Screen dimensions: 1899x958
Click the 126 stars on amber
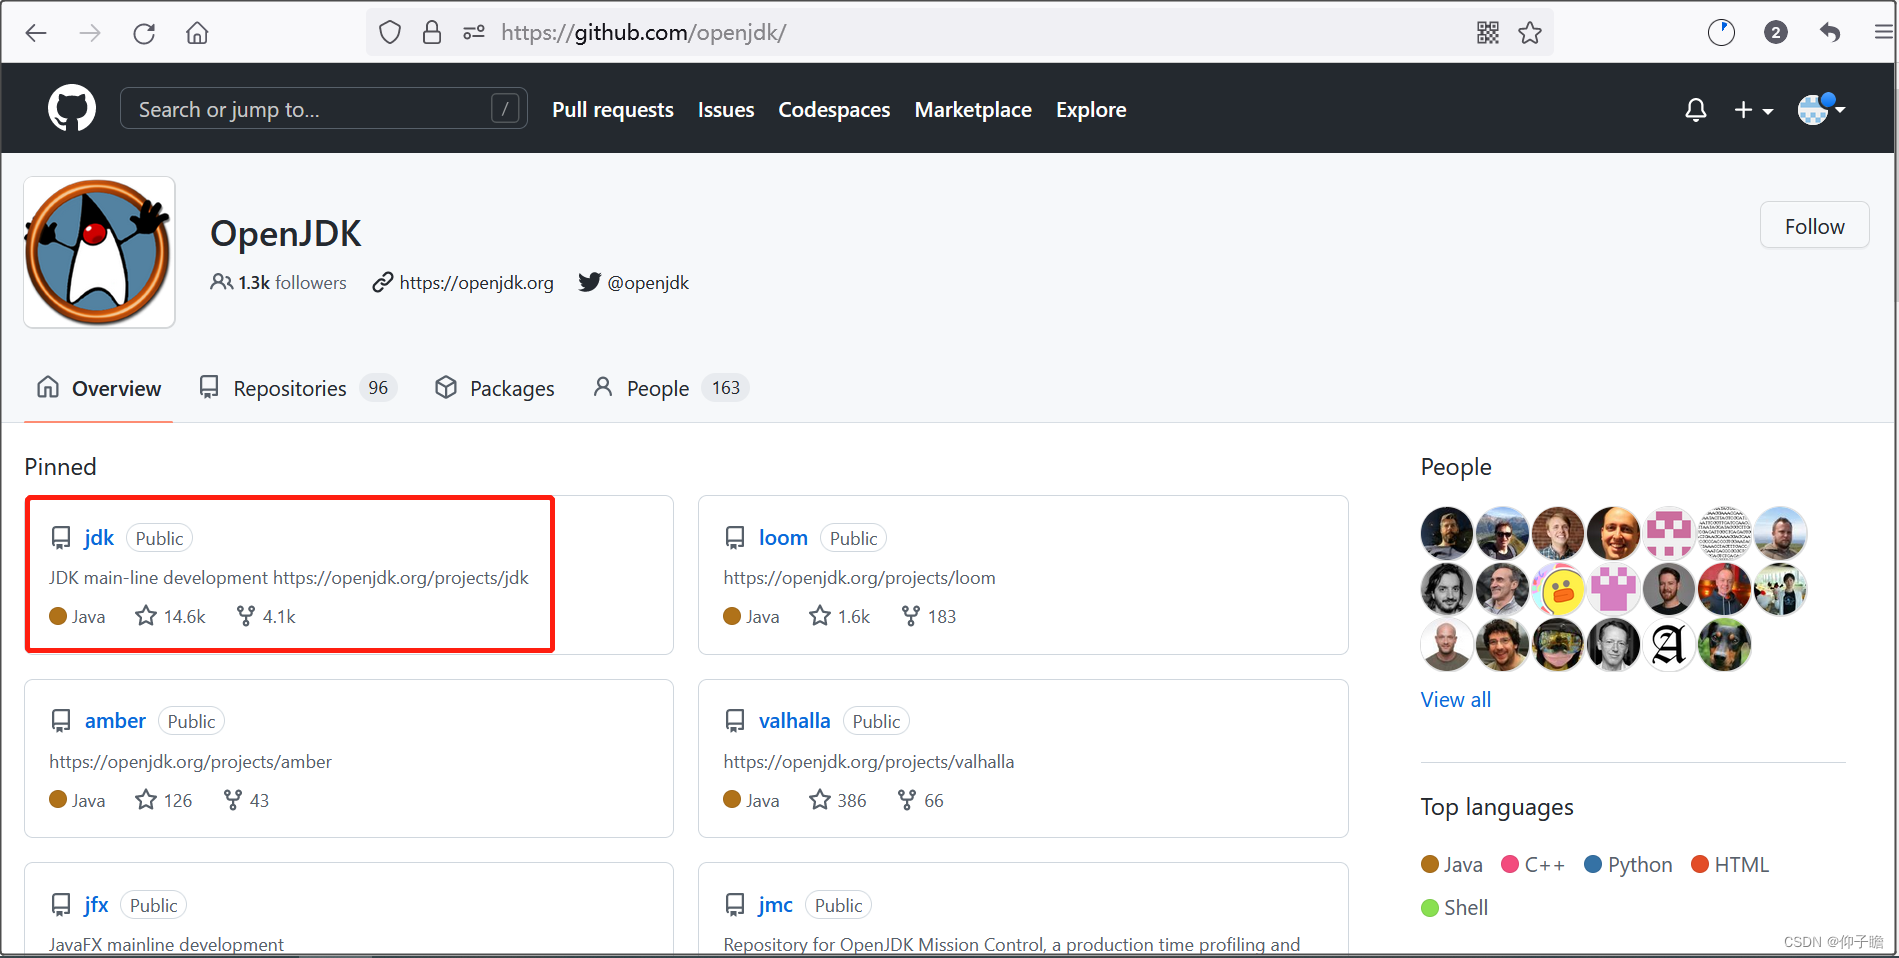click(x=164, y=801)
